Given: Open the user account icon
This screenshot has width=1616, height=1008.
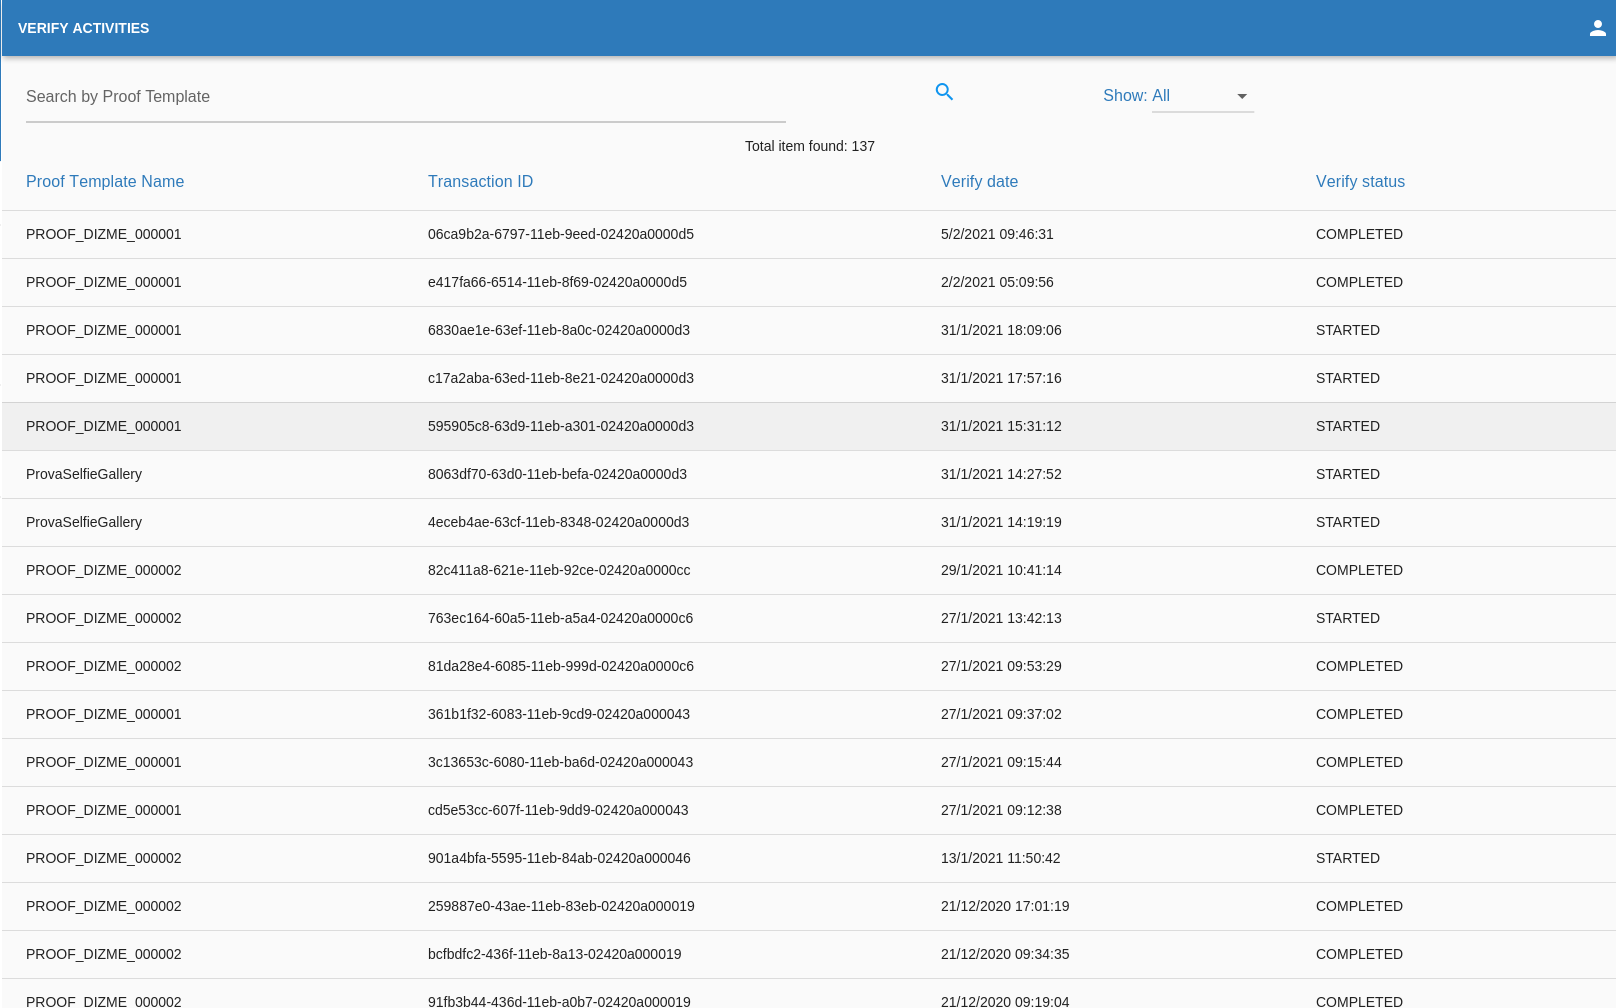Looking at the screenshot, I should point(1598,28).
